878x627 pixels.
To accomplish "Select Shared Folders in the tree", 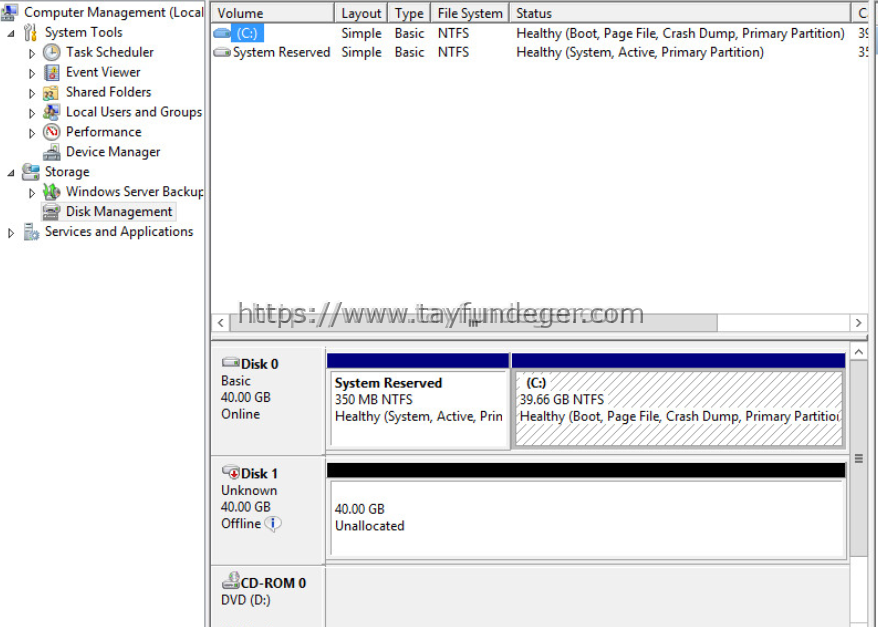I will 109,92.
